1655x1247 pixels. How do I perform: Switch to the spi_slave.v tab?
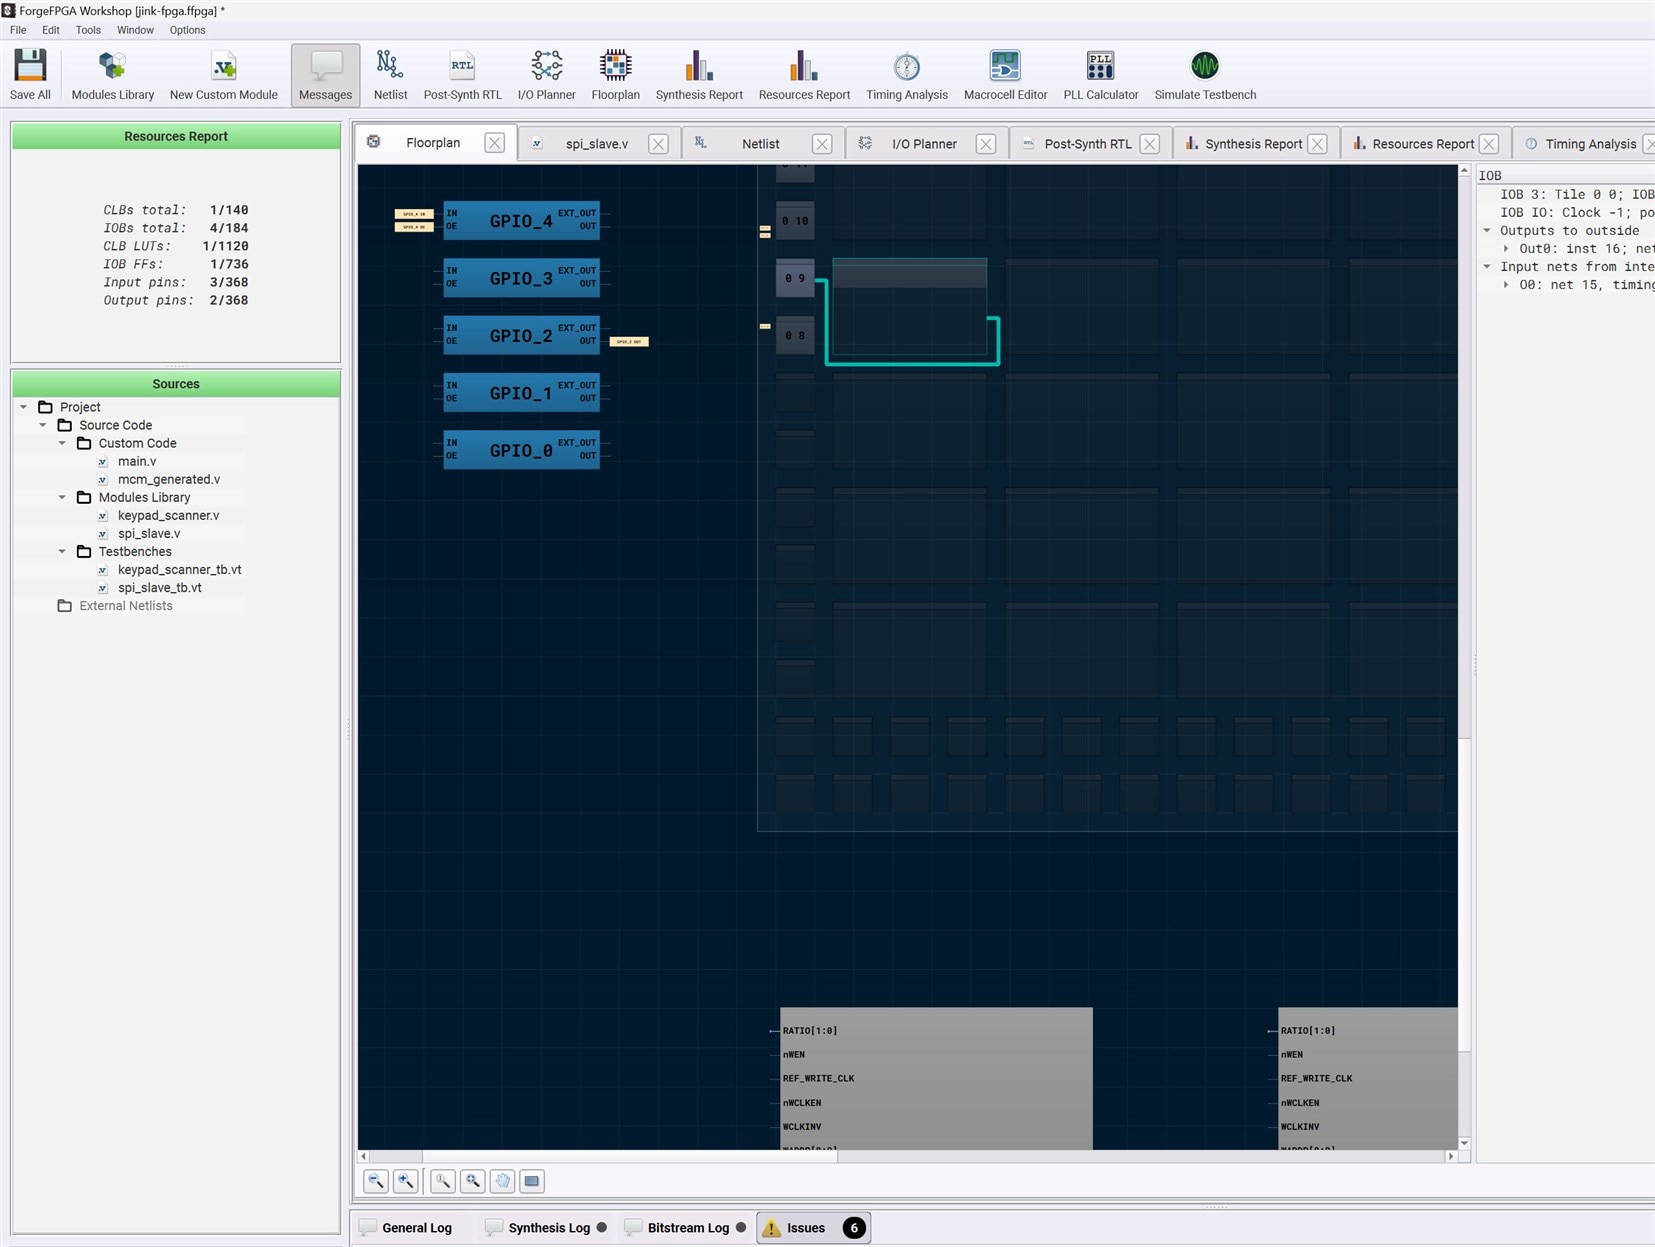[597, 144]
